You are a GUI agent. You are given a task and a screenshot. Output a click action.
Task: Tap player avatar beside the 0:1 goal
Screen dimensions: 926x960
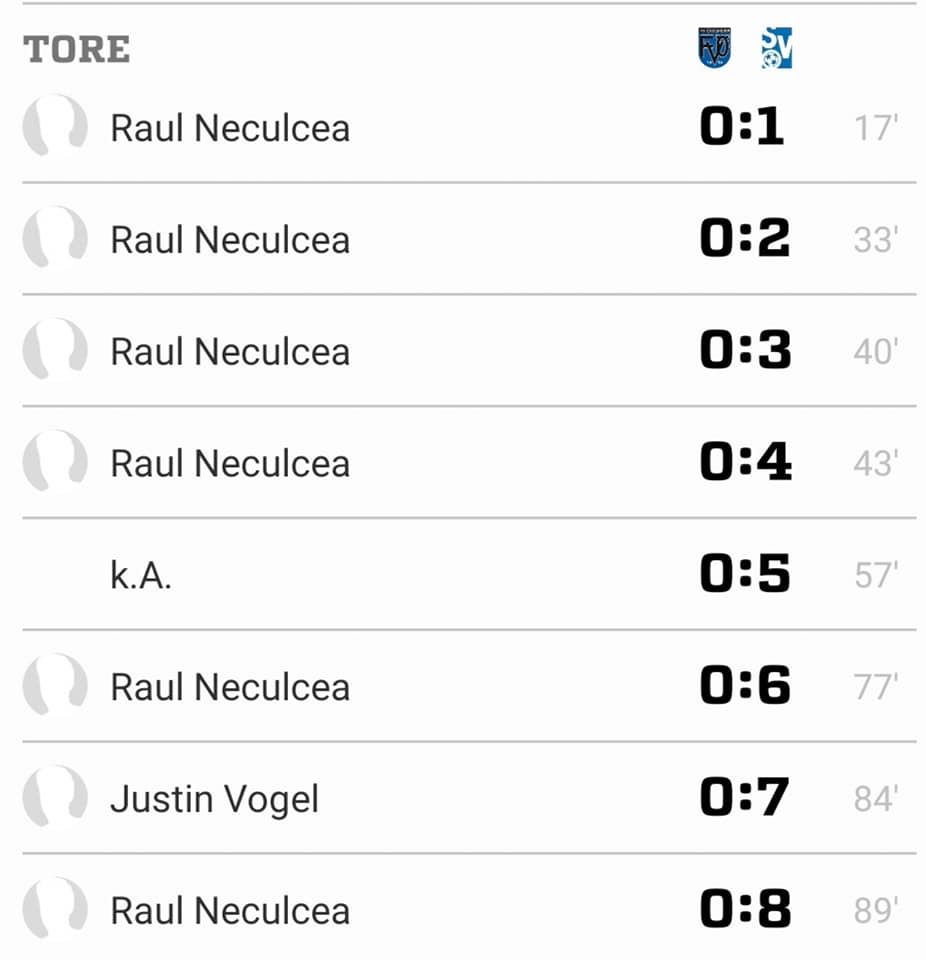[55, 127]
